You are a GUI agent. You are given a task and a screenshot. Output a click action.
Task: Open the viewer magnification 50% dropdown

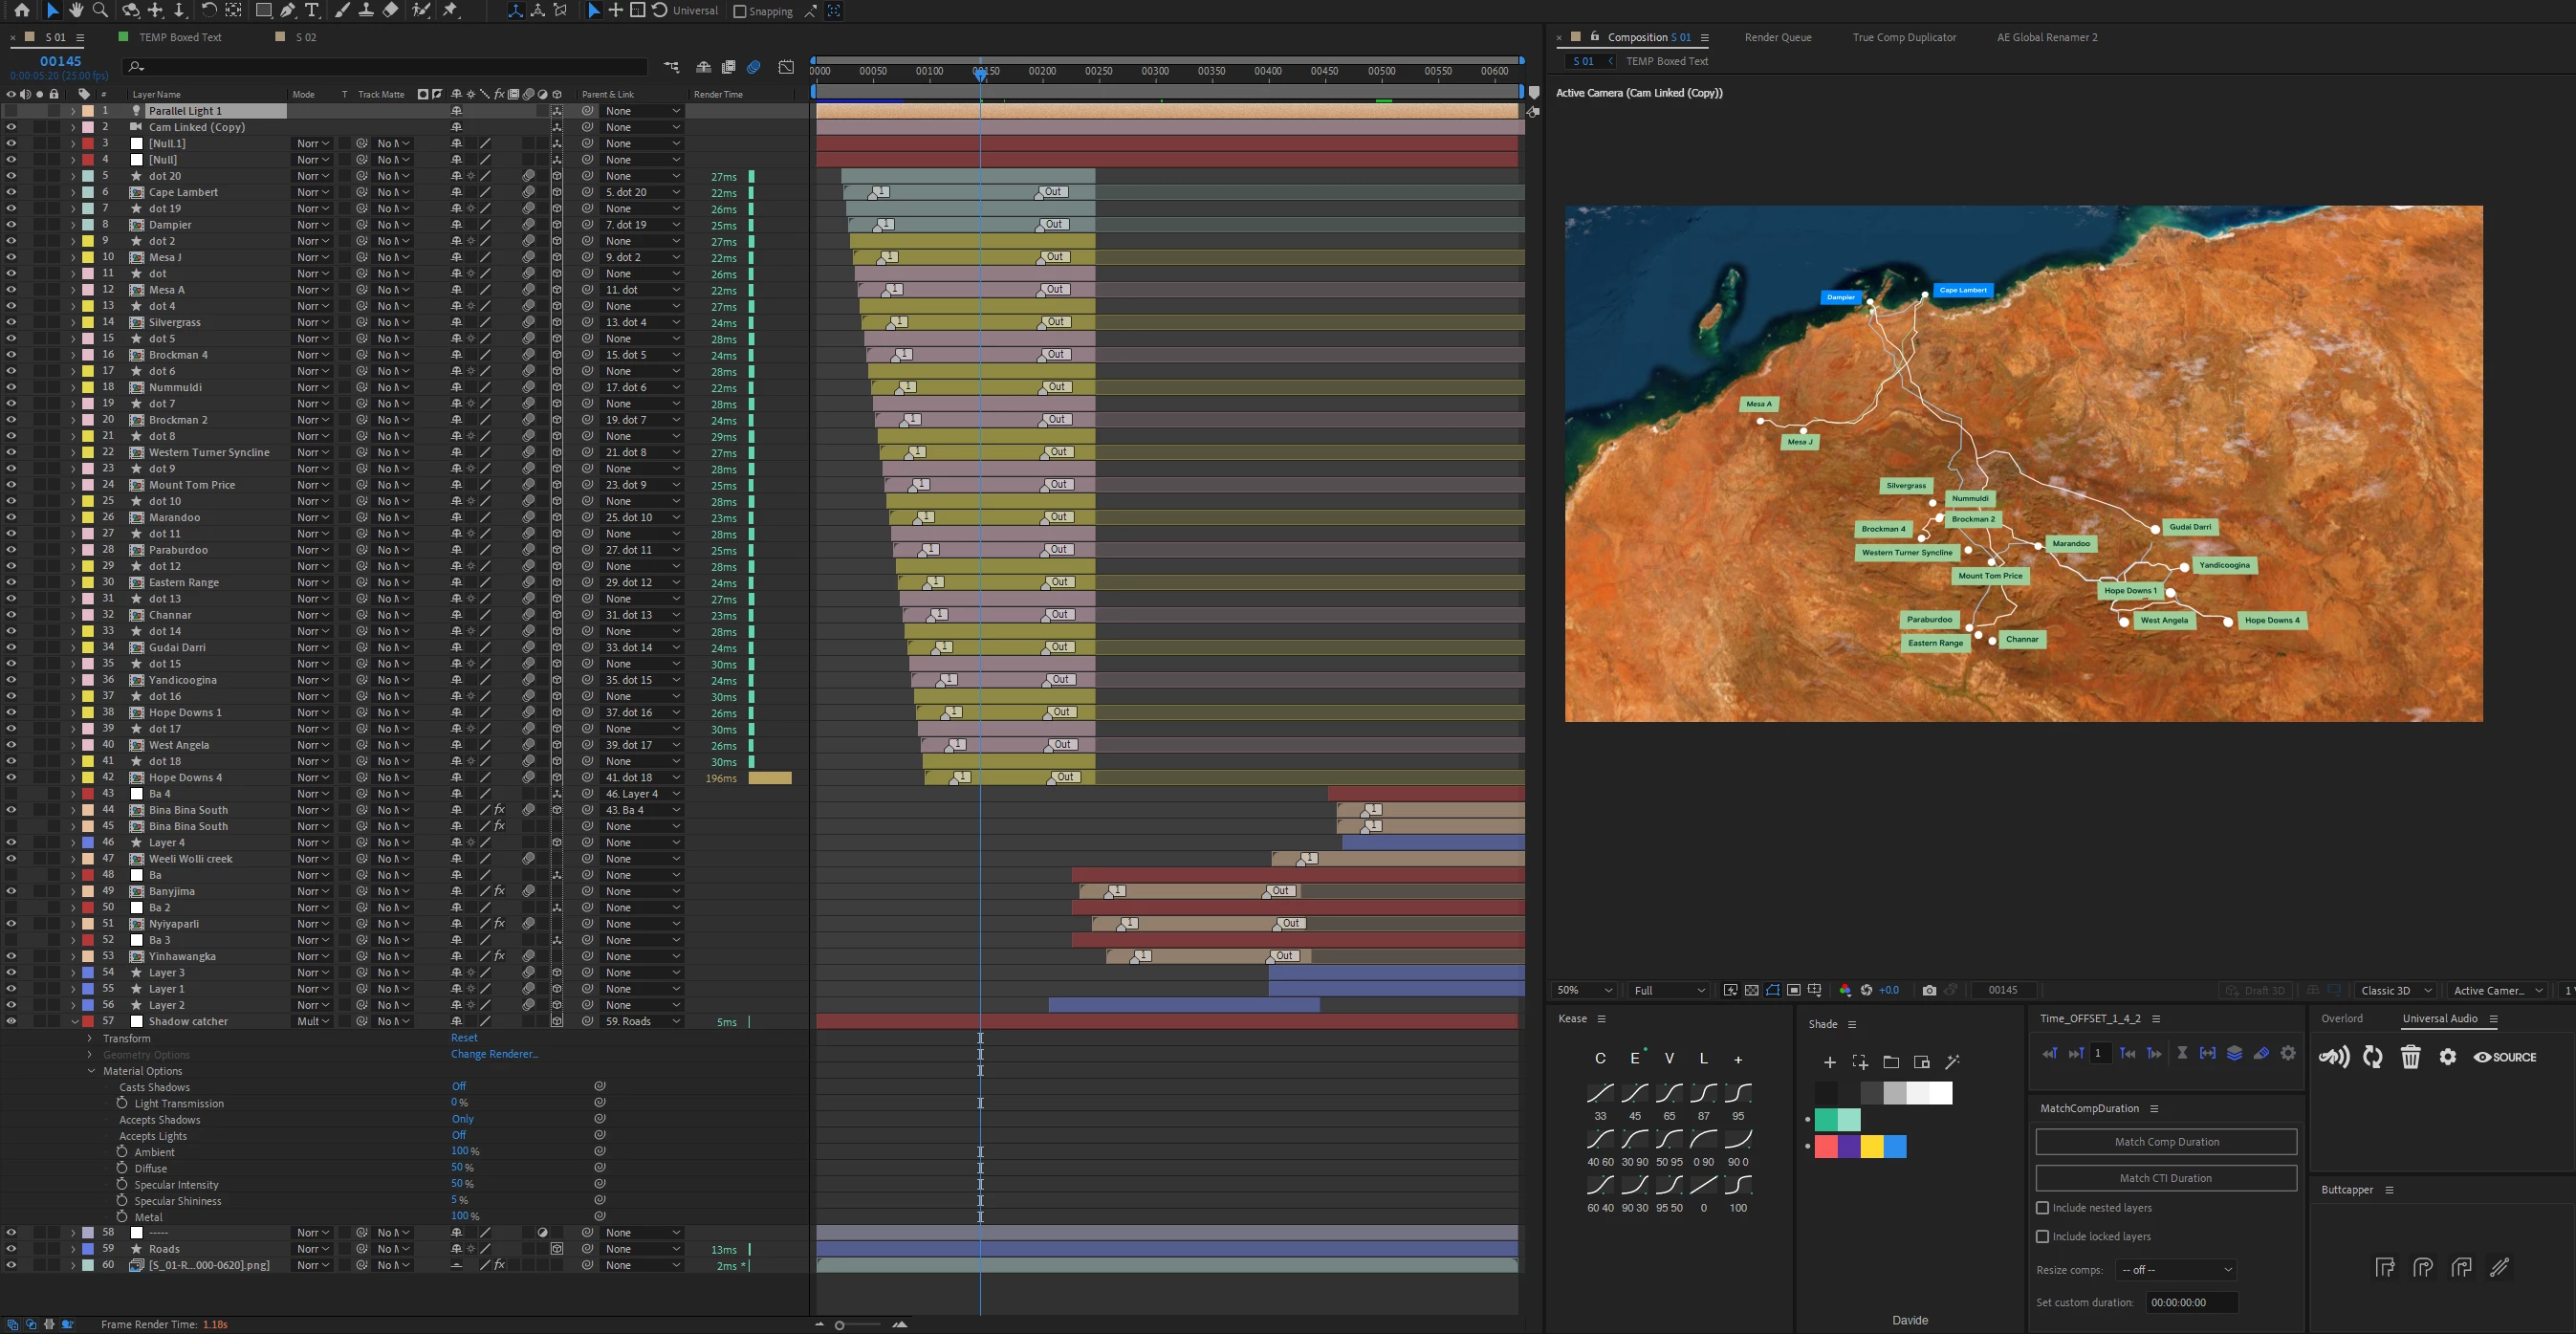click(1585, 990)
